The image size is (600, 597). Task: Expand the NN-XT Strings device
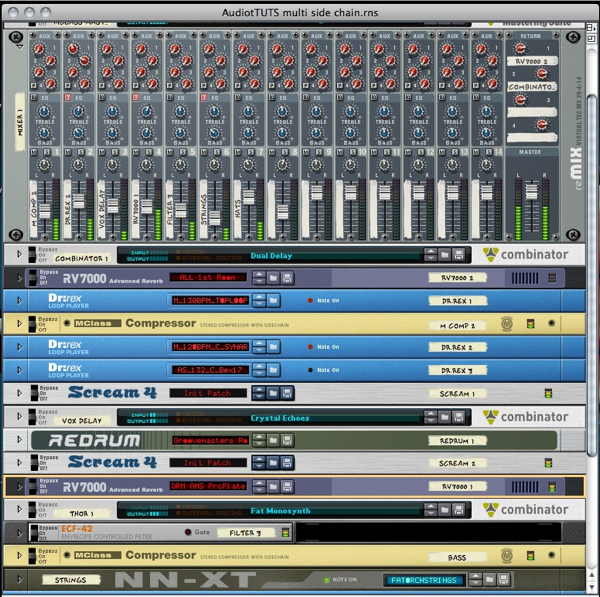pyautogui.click(x=18, y=579)
